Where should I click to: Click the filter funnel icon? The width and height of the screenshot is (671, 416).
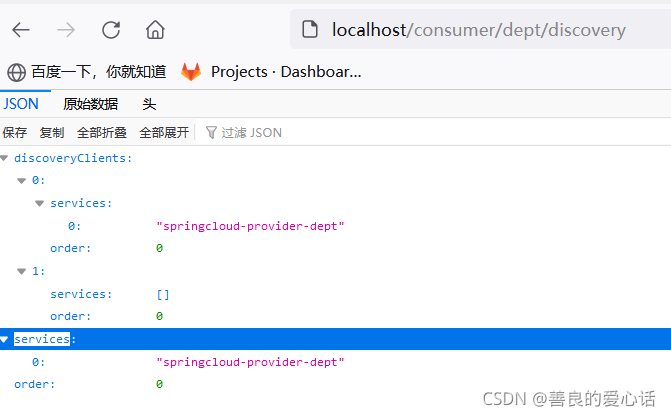click(x=211, y=133)
